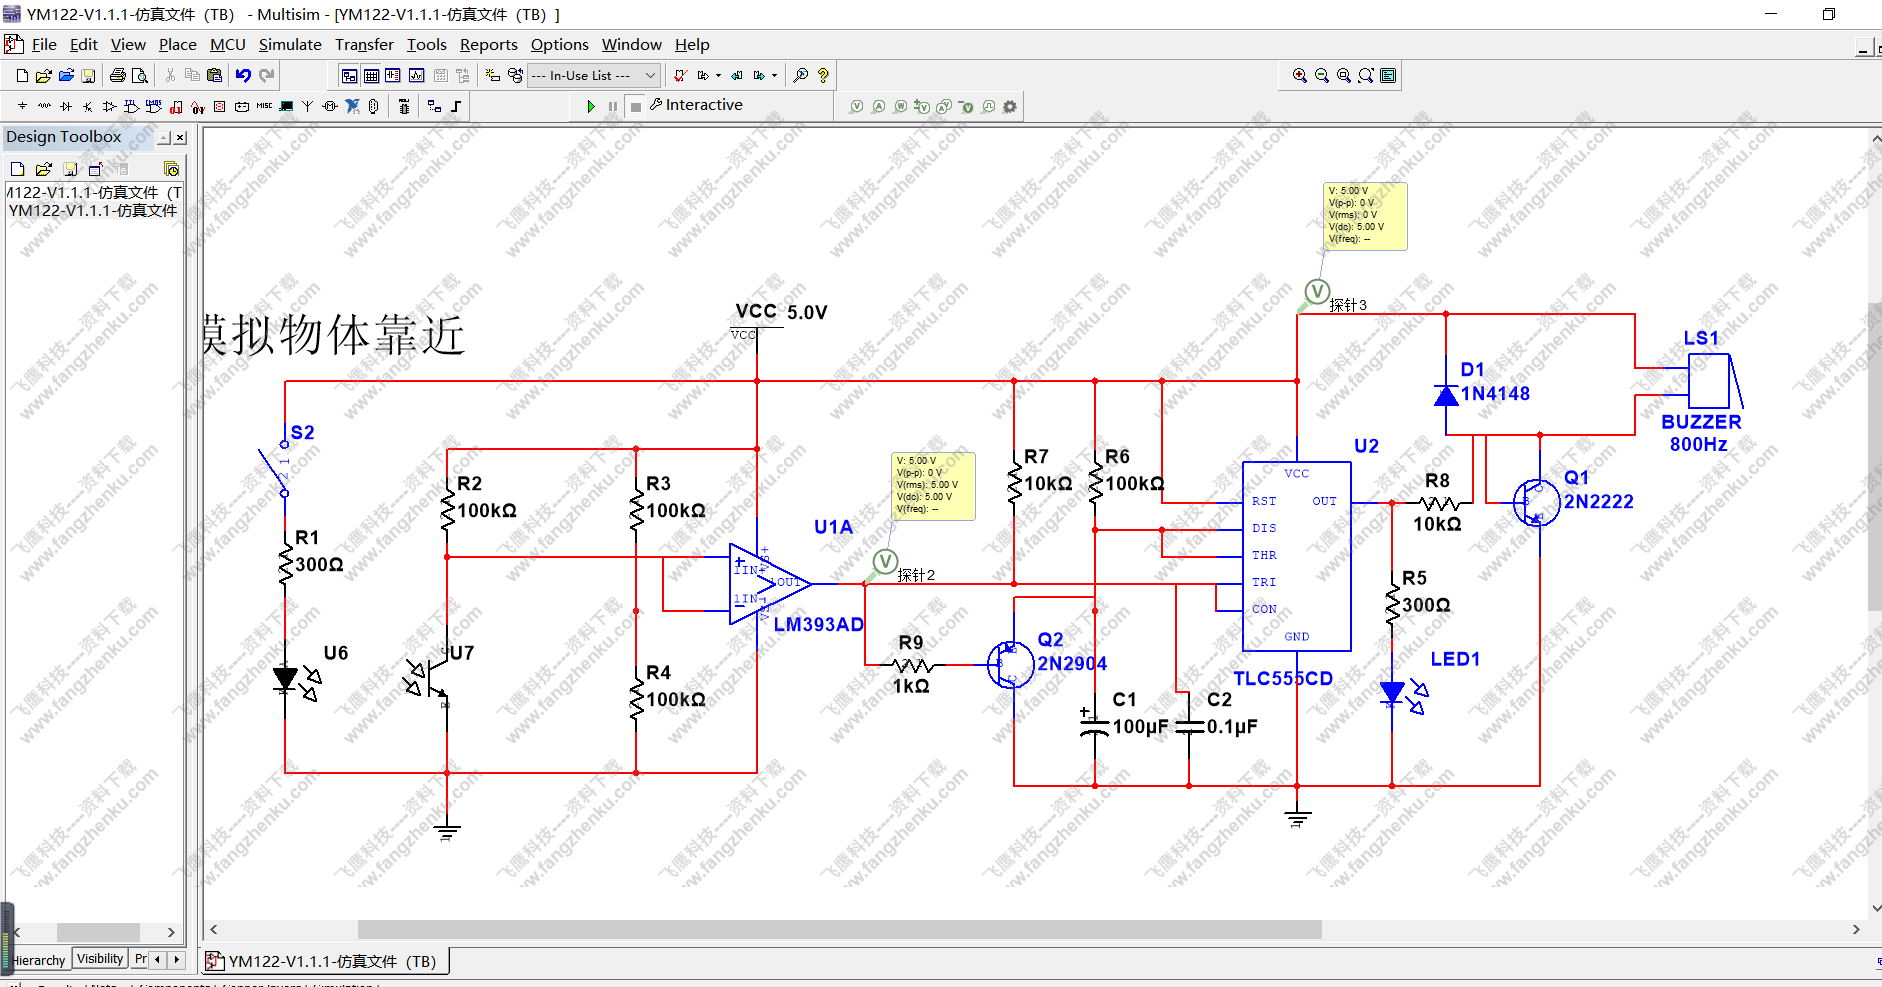Collapse the Design Toolbox panel arrow
The image size is (1882, 987).
165,138
